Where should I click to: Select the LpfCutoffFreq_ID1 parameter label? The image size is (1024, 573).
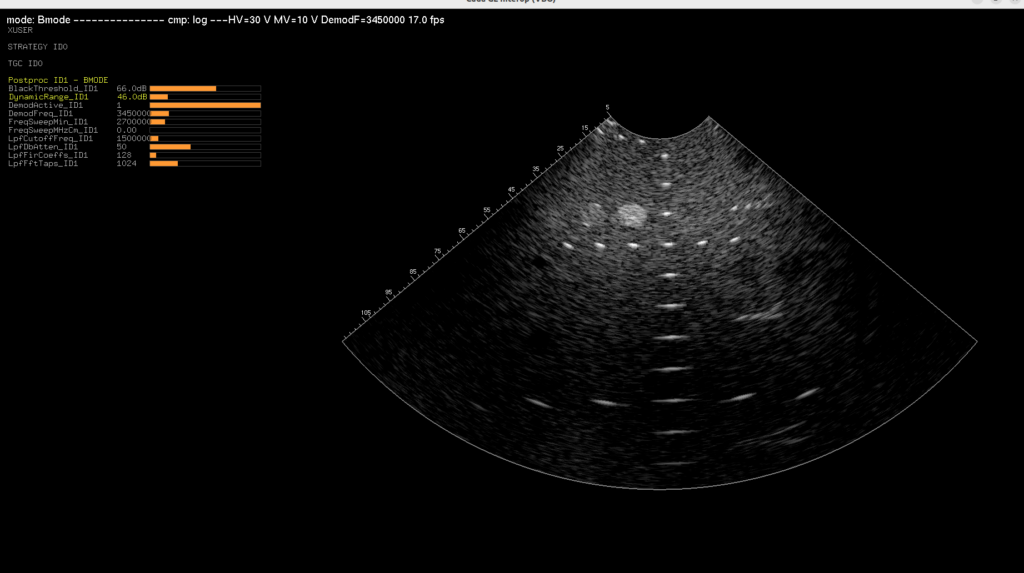click(x=50, y=139)
